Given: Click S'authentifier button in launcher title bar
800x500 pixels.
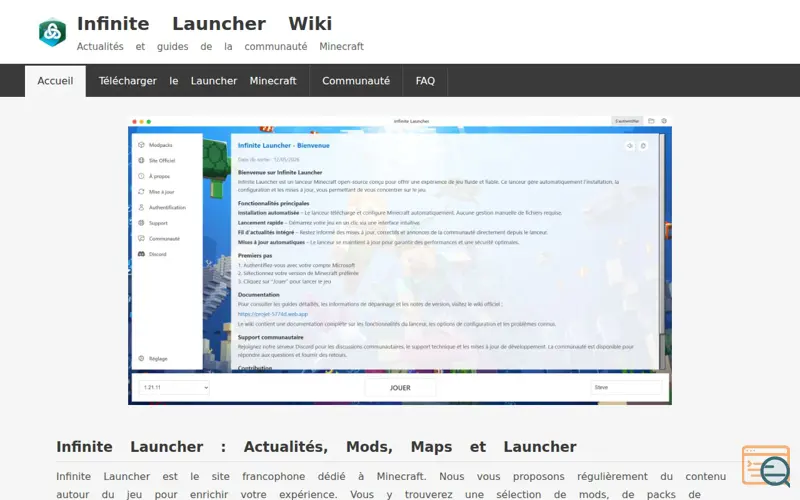Looking at the screenshot, I should 627,121.
